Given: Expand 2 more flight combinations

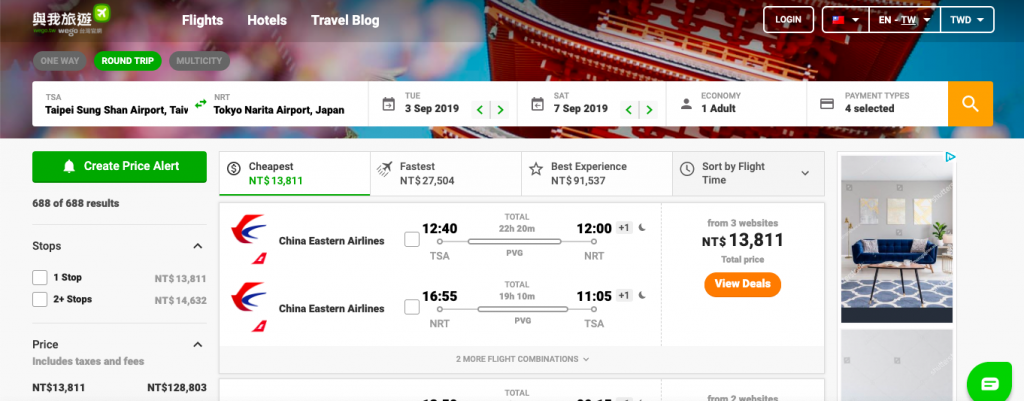Looking at the screenshot, I should pyautogui.click(x=522, y=359).
